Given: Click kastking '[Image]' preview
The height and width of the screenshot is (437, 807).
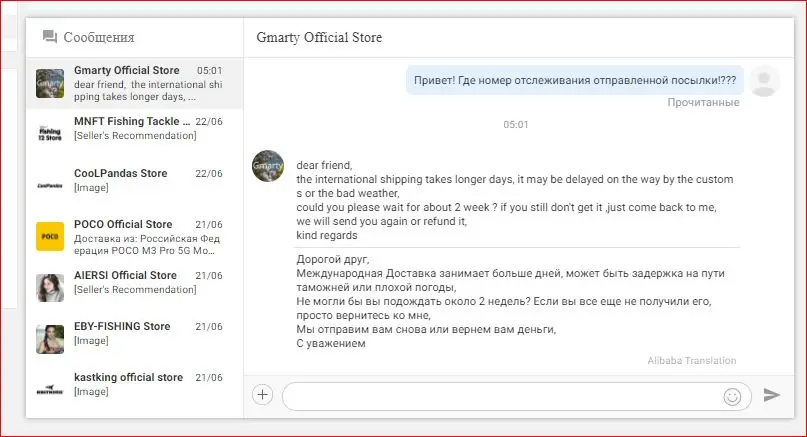Looking at the screenshot, I should [x=91, y=391].
